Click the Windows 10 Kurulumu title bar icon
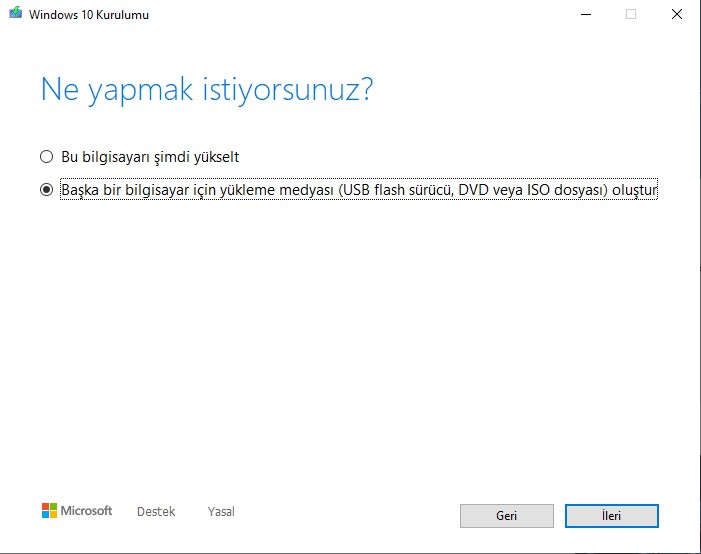Viewport: 701px width, 554px height. tap(14, 14)
